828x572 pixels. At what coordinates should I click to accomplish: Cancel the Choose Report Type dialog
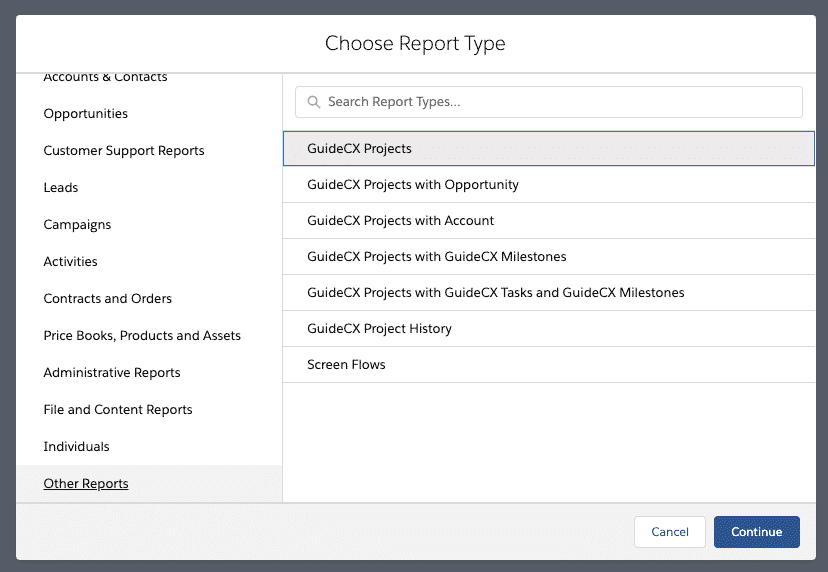[670, 532]
